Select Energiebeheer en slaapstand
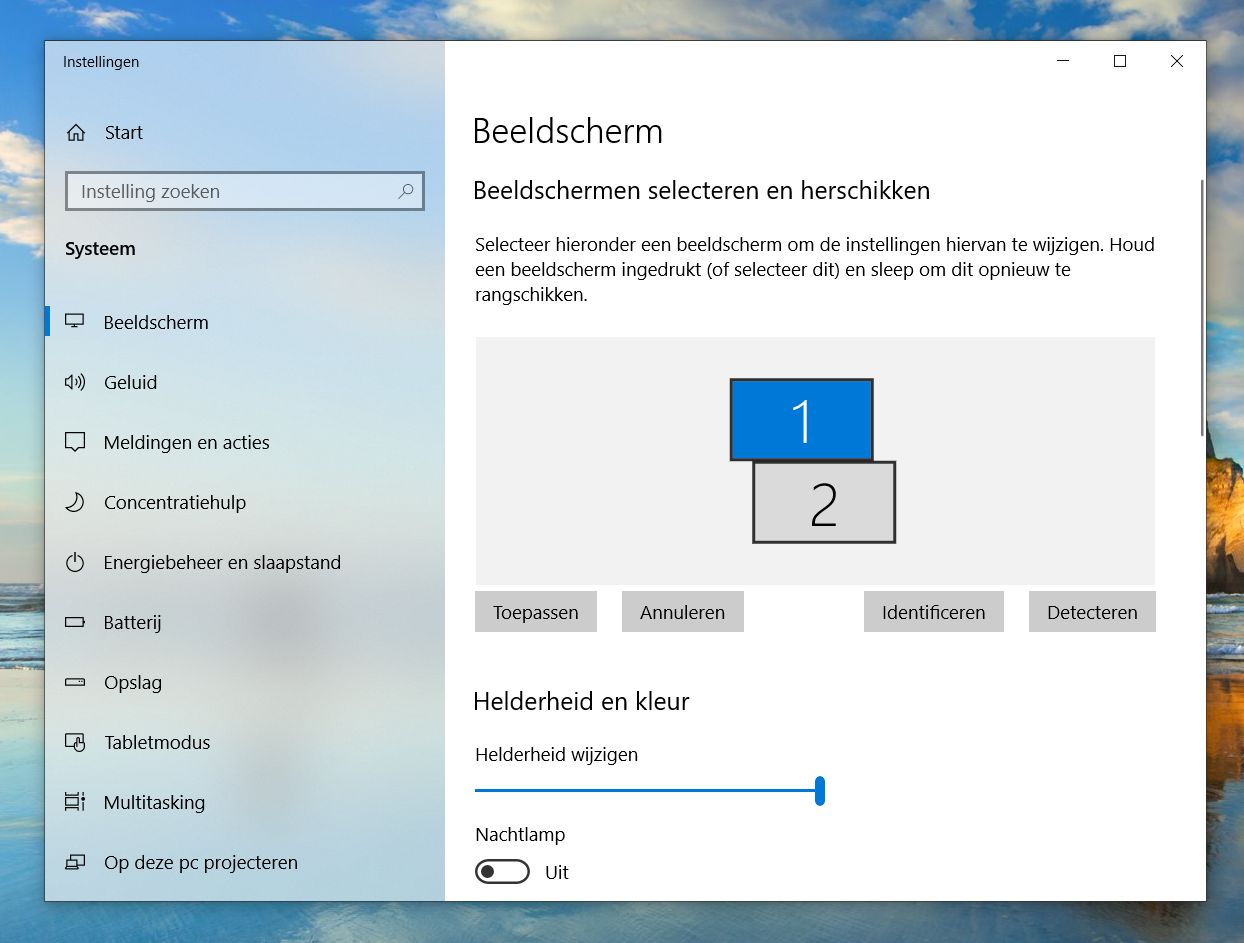Screen dimensions: 1244x943 pyautogui.click(x=75, y=562)
